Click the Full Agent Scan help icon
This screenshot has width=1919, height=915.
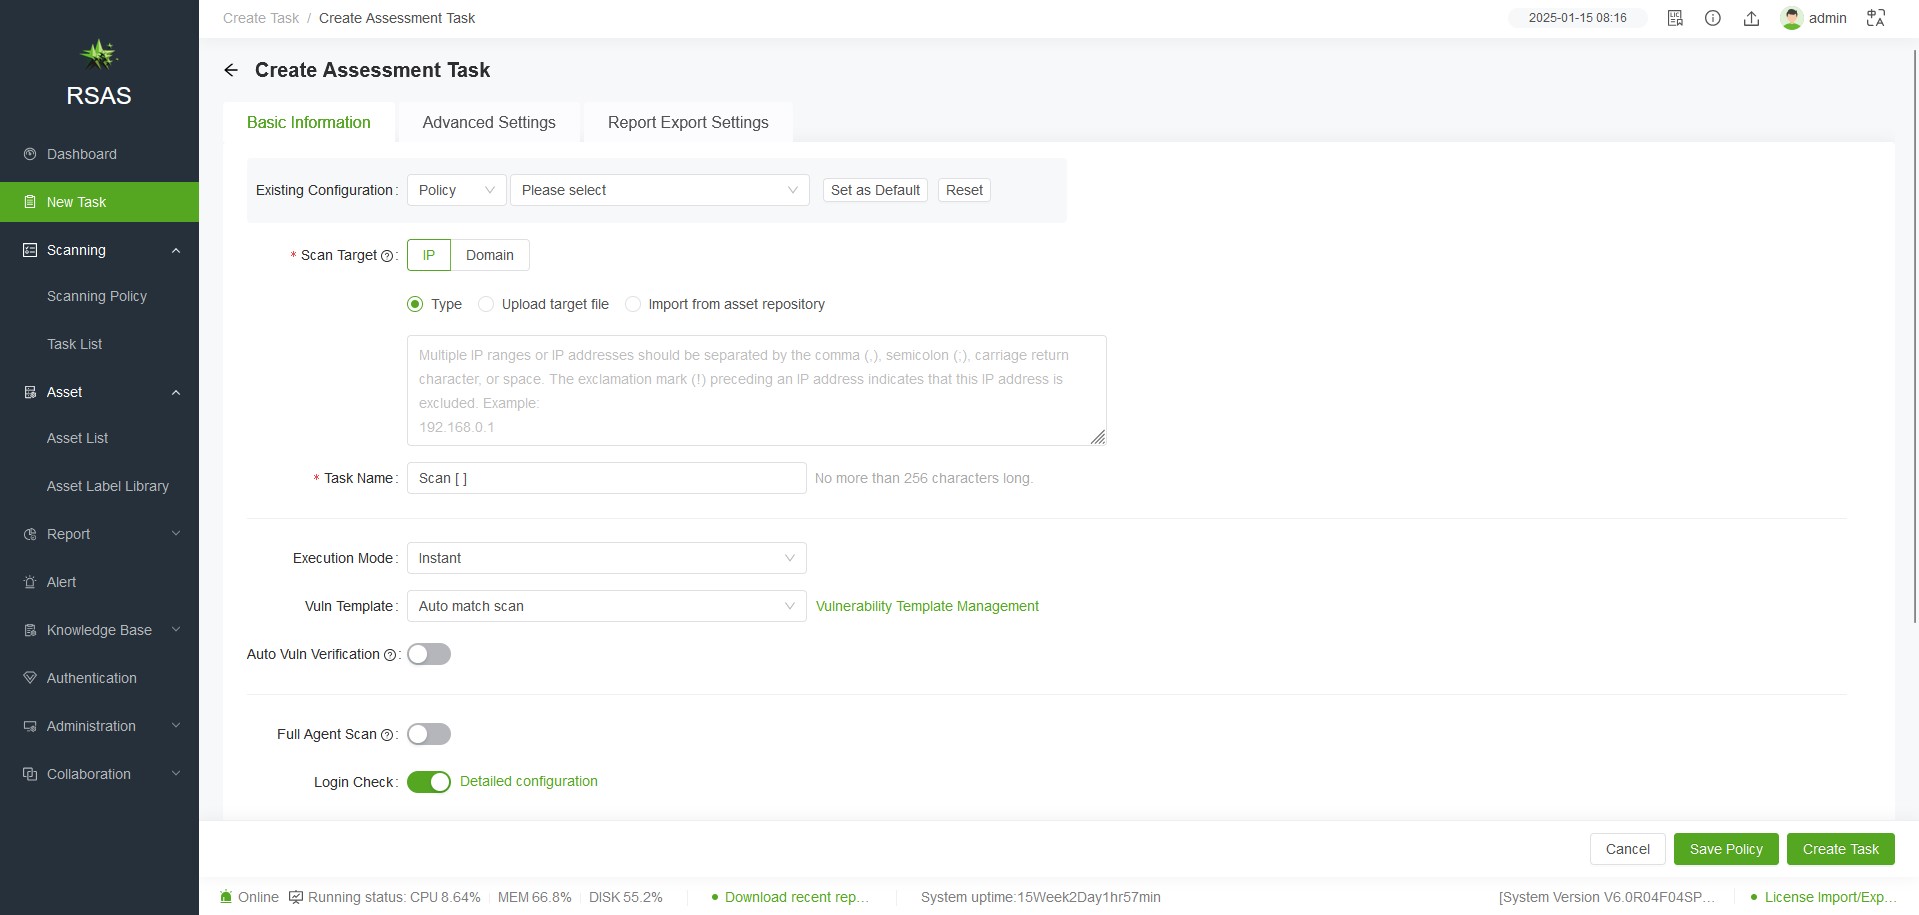(x=387, y=735)
